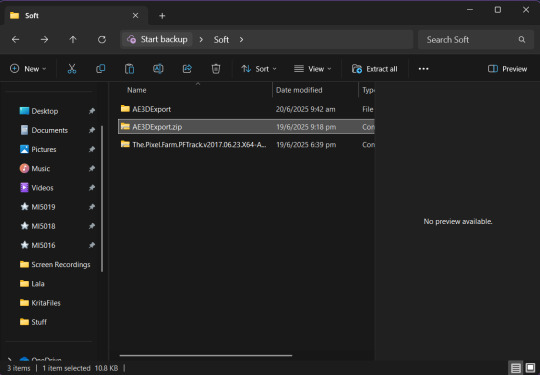Click the search magnifier icon

522,40
